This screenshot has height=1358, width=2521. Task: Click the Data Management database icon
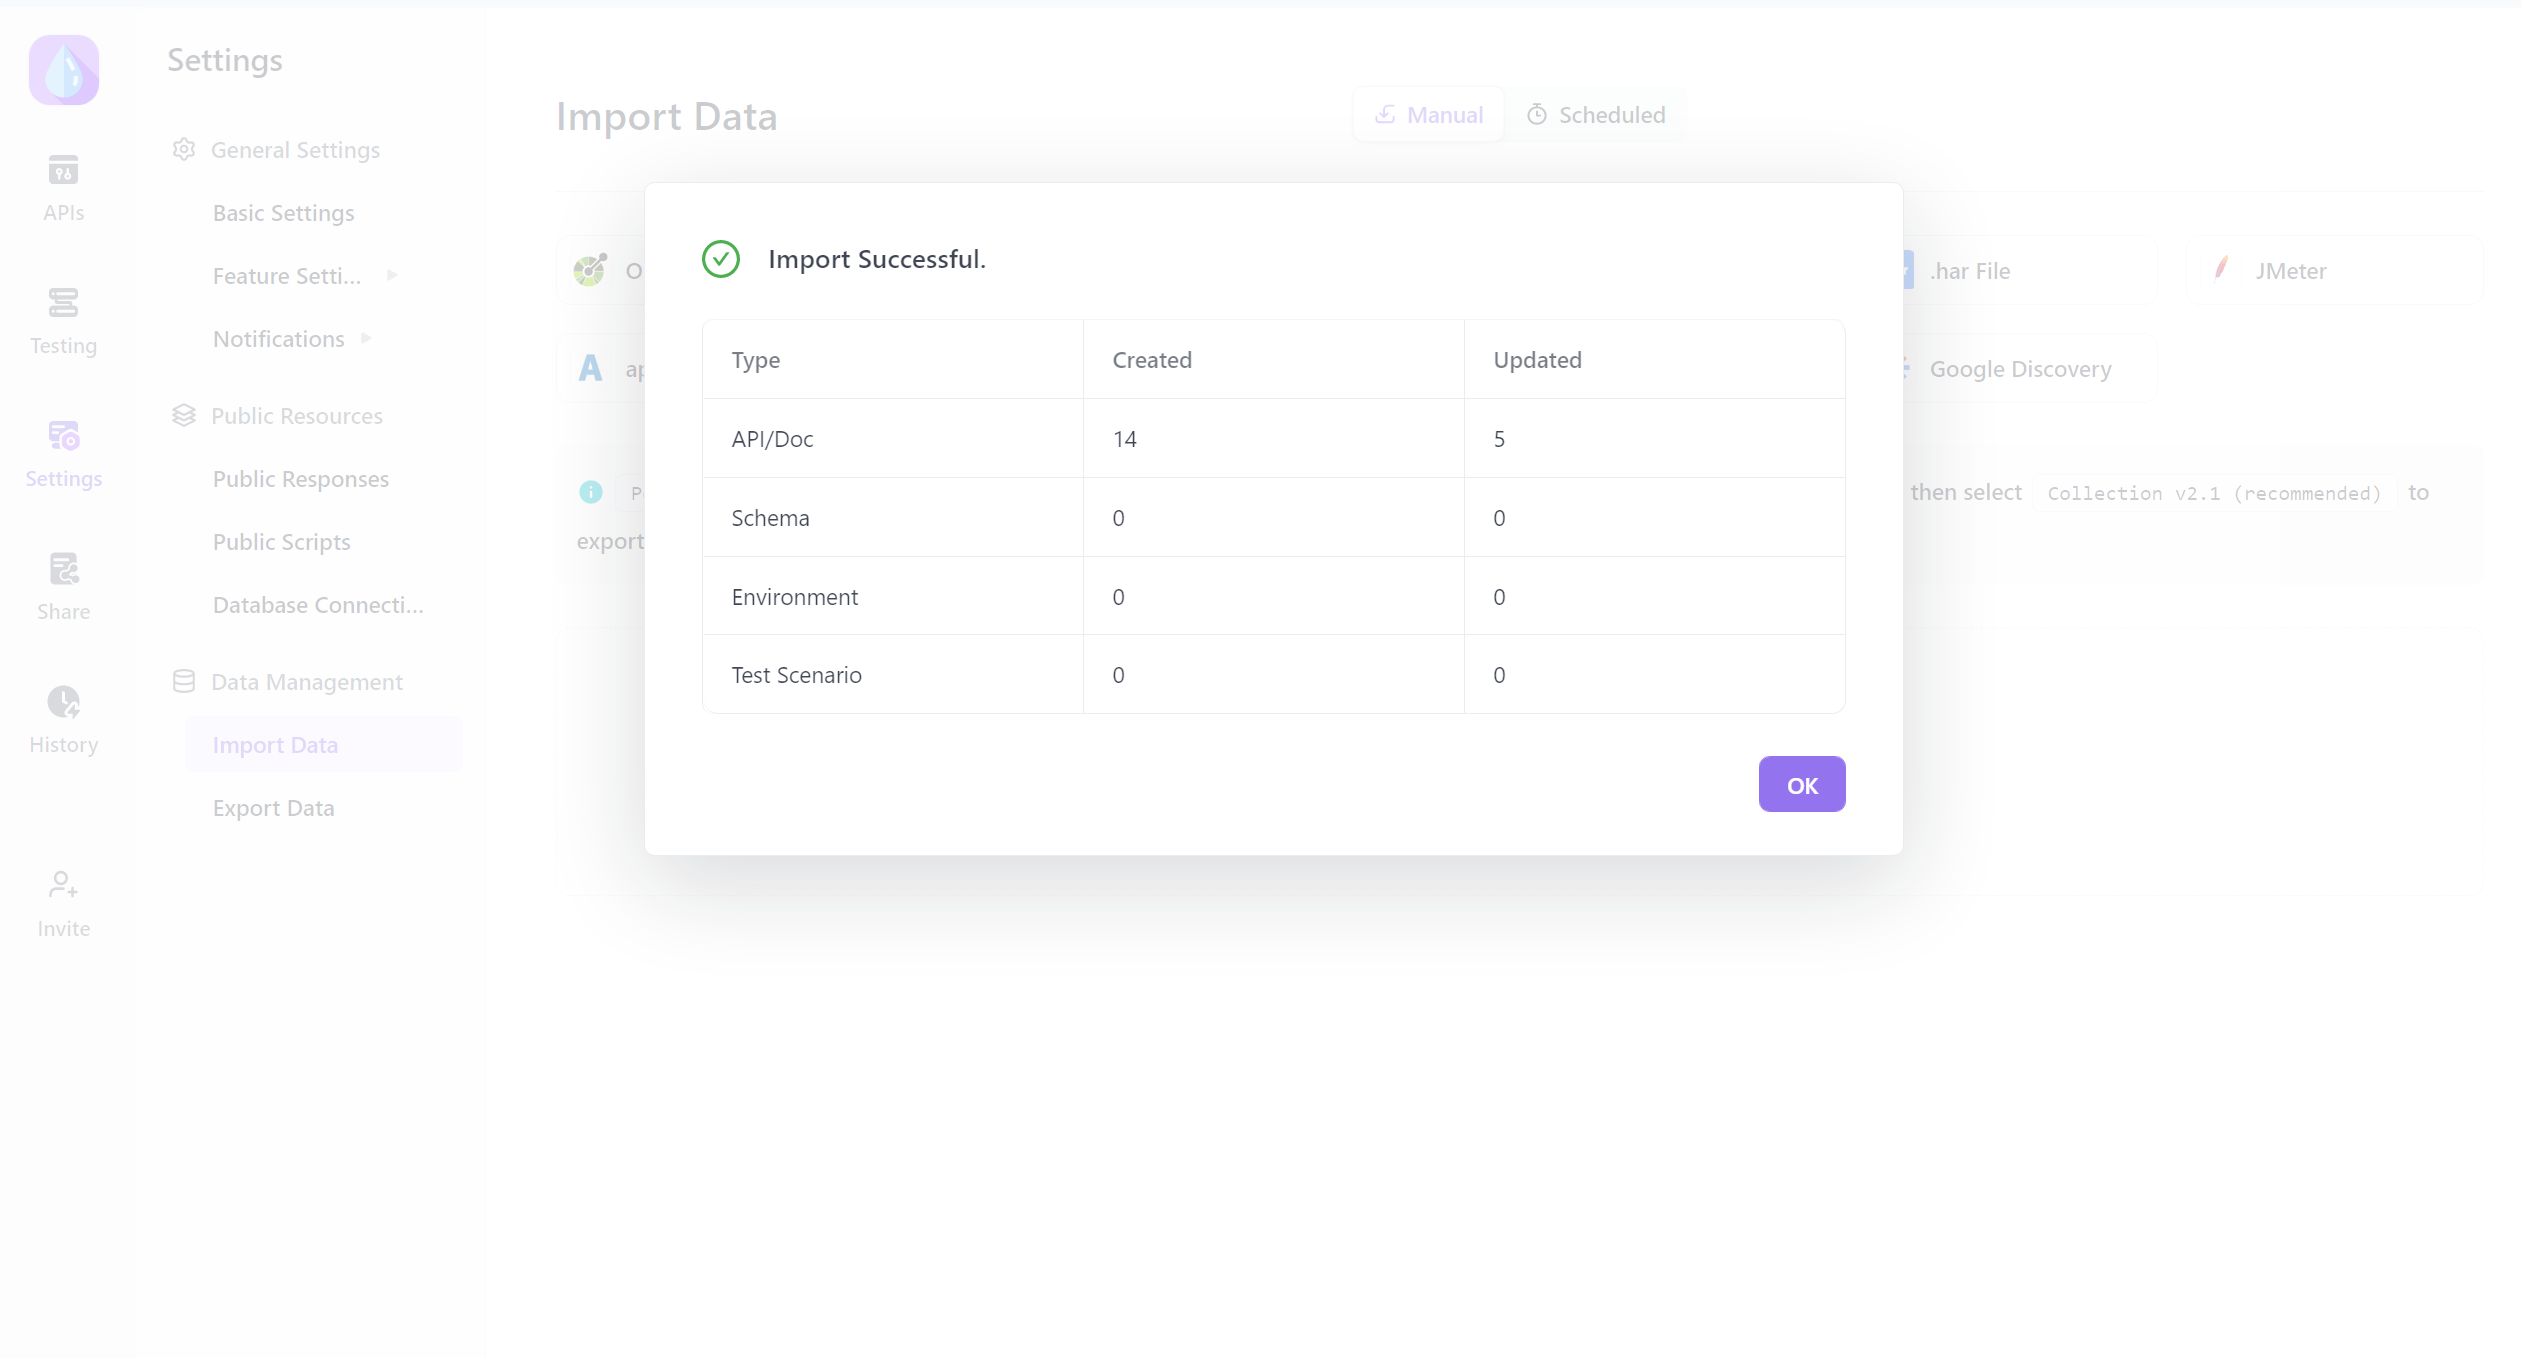(184, 682)
